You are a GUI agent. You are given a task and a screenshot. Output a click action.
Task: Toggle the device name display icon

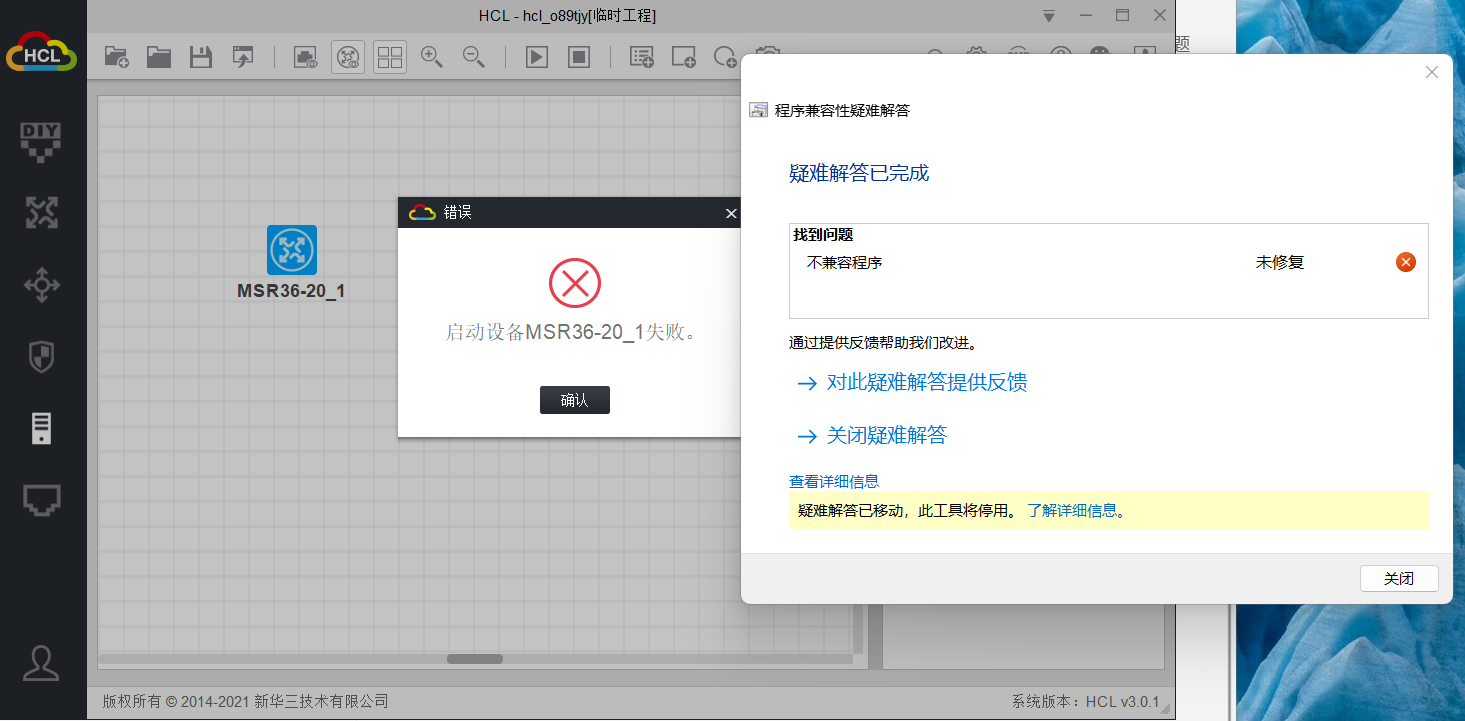[x=348, y=57]
